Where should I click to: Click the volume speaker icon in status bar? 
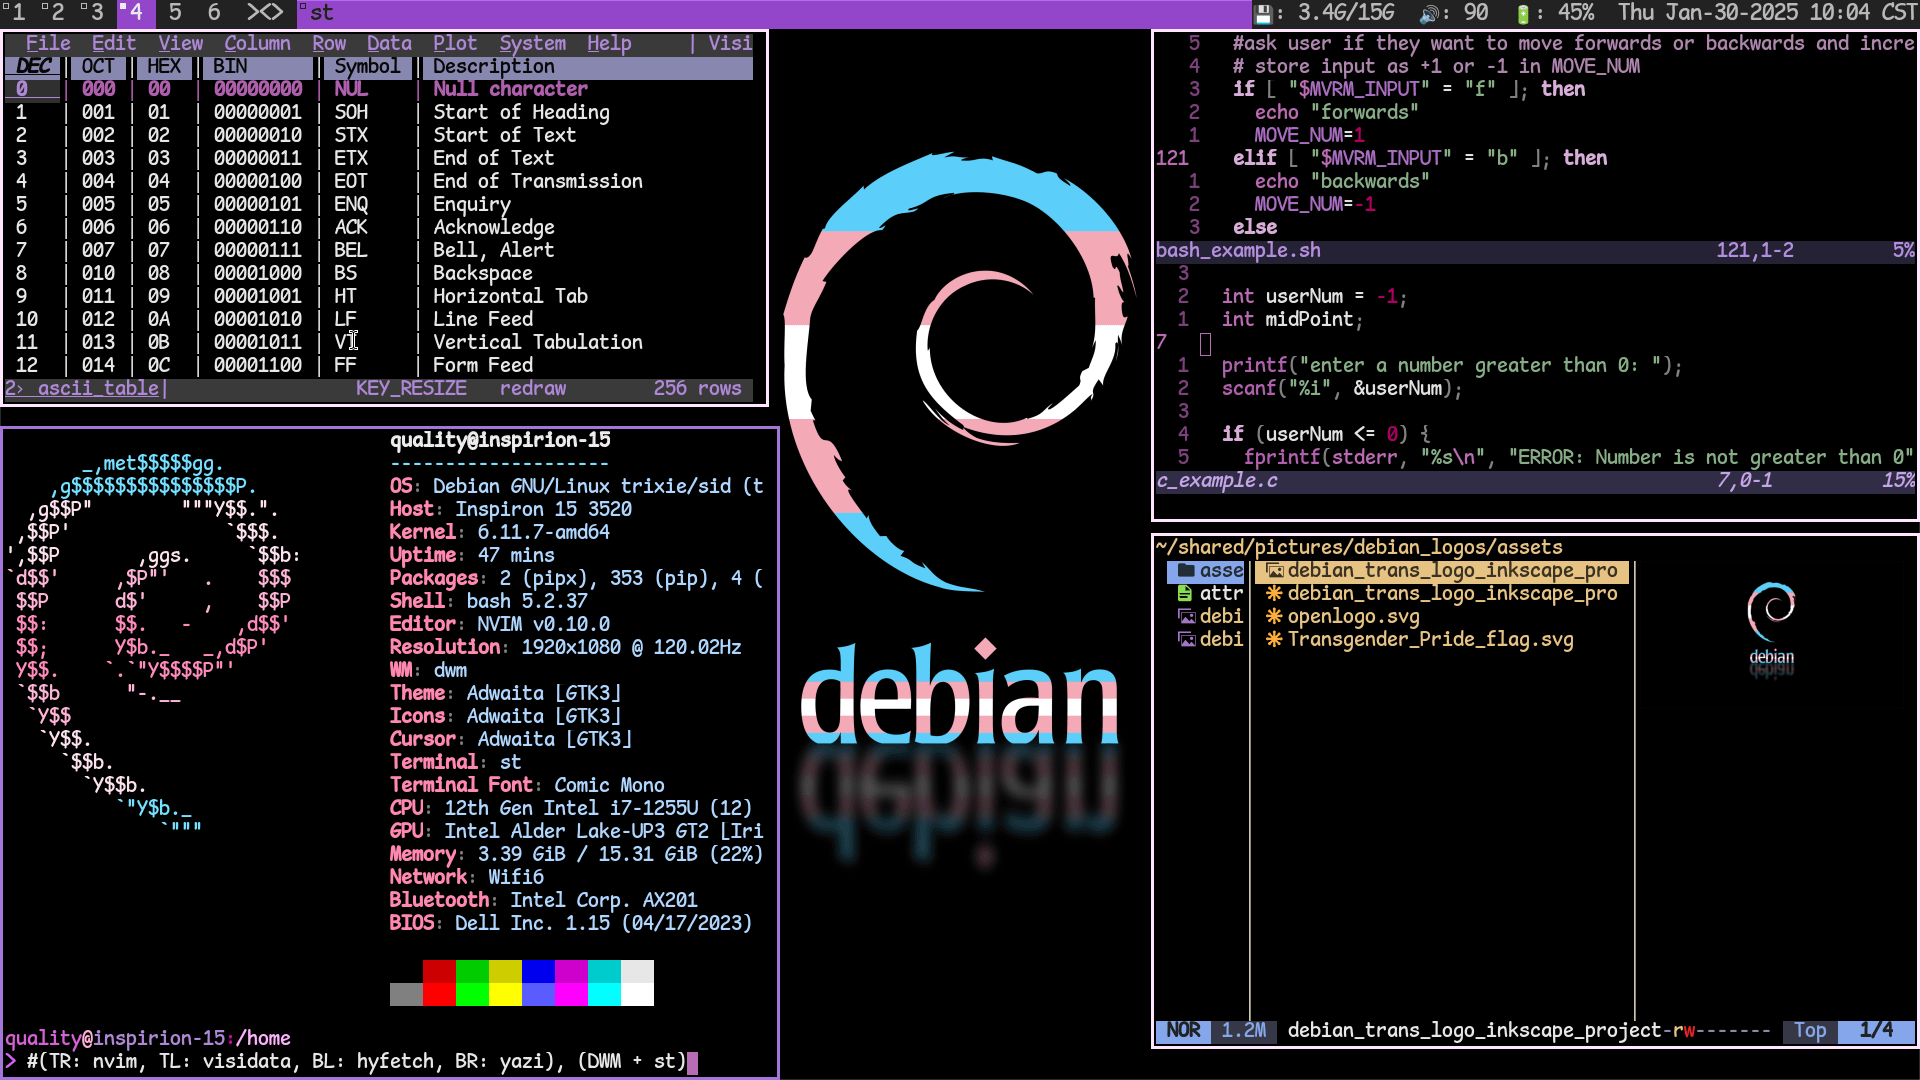(1429, 13)
